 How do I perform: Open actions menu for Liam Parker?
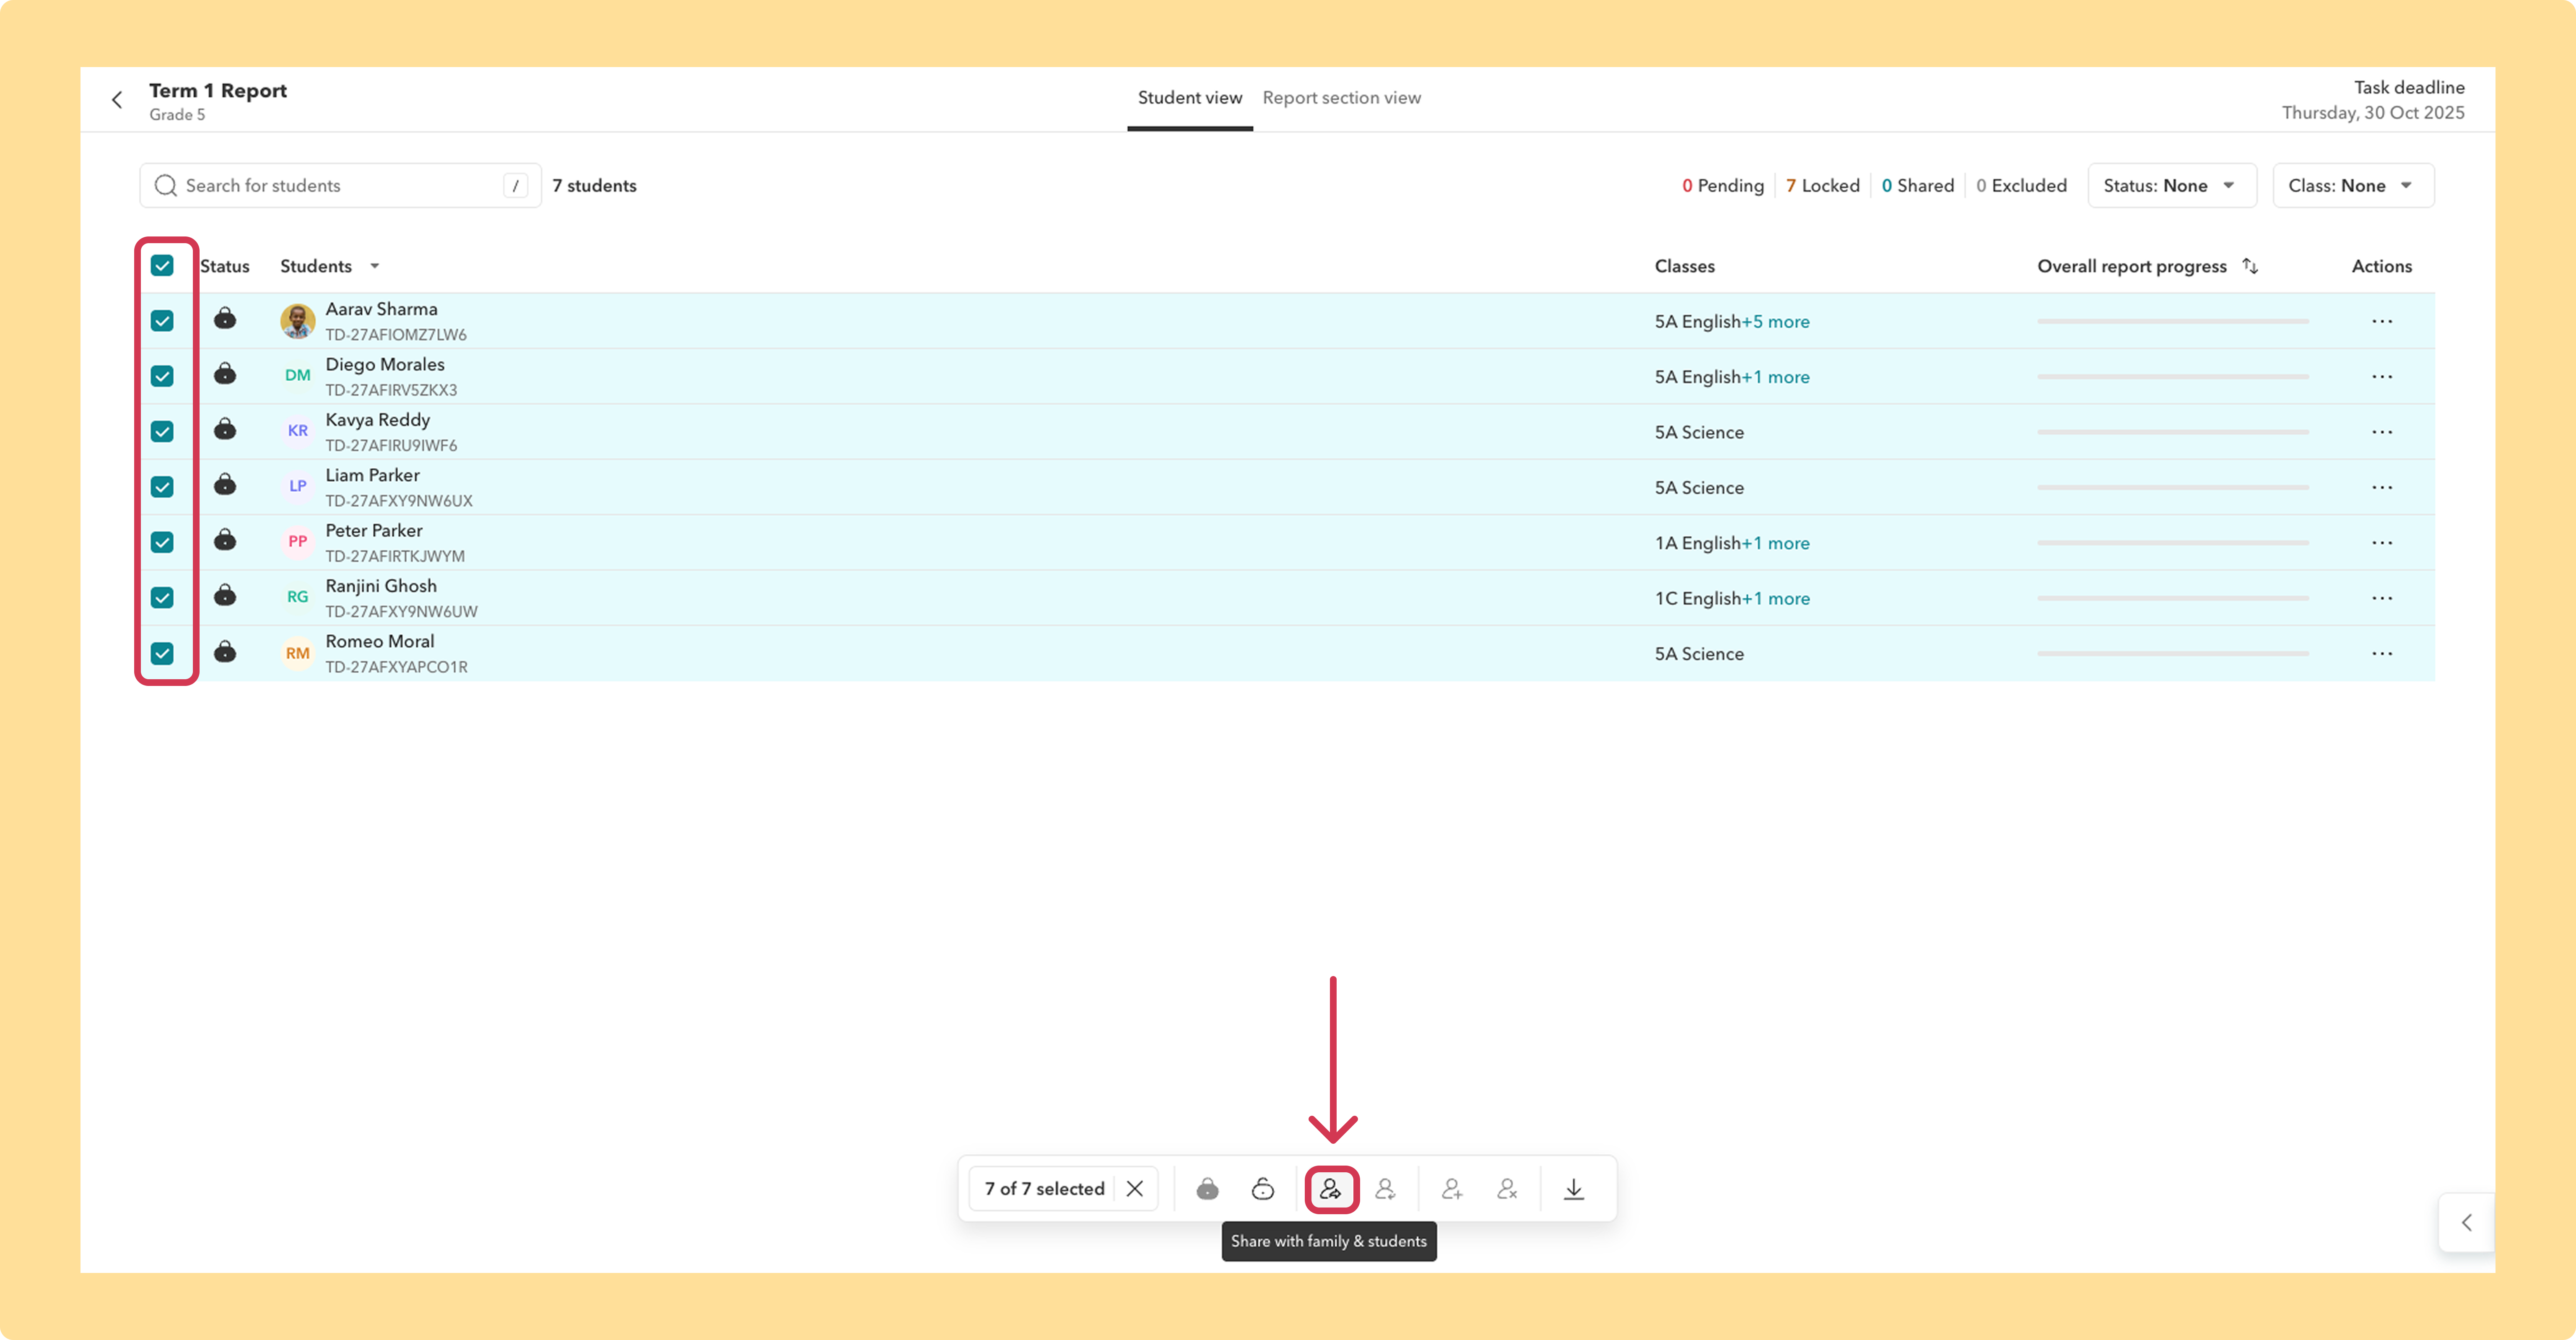point(2382,487)
